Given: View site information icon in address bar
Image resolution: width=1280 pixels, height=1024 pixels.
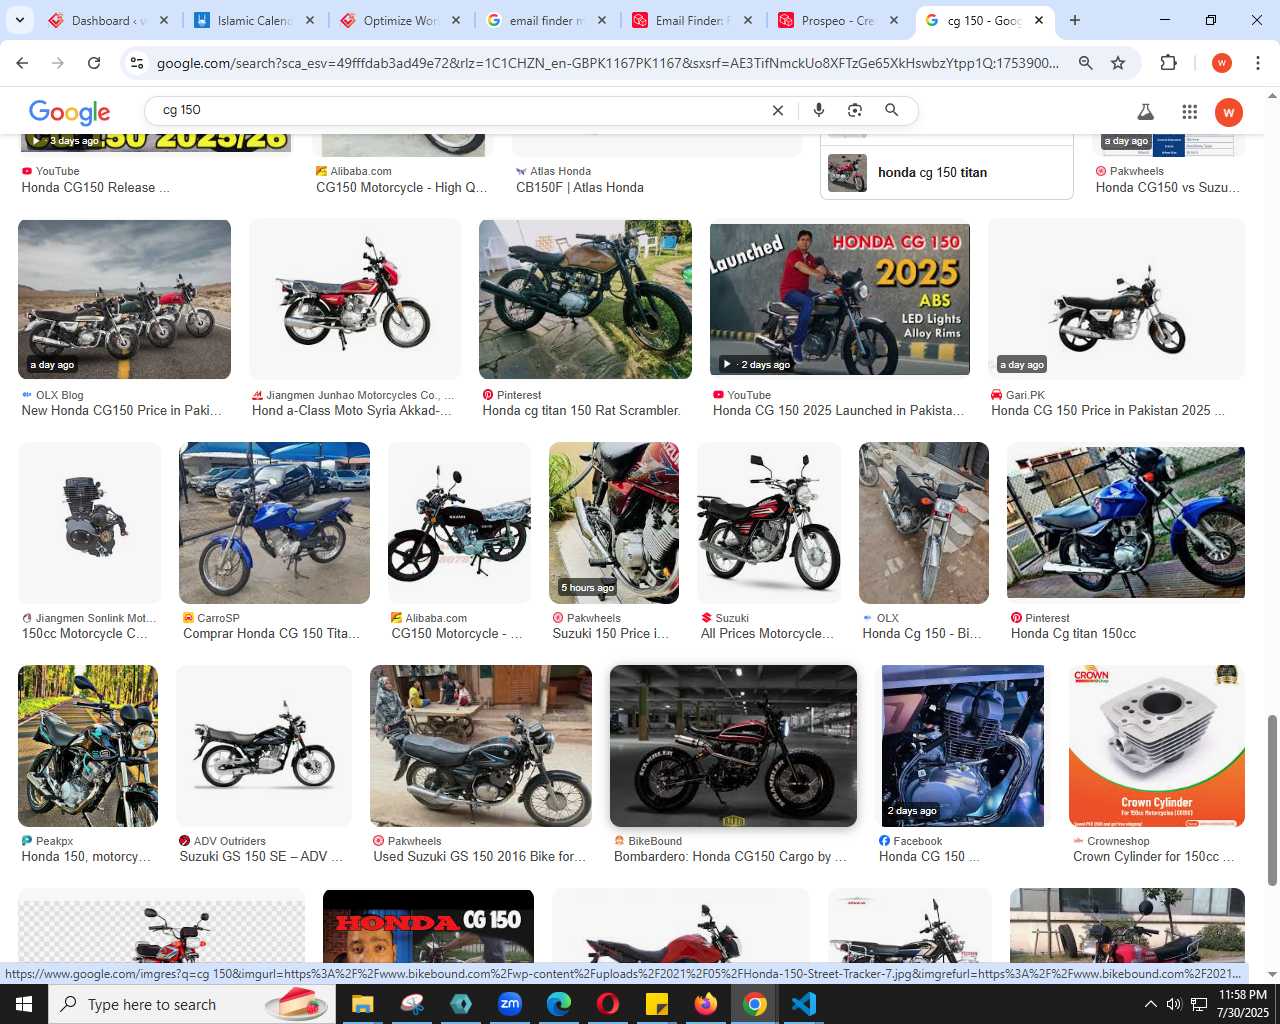Looking at the screenshot, I should tap(138, 63).
